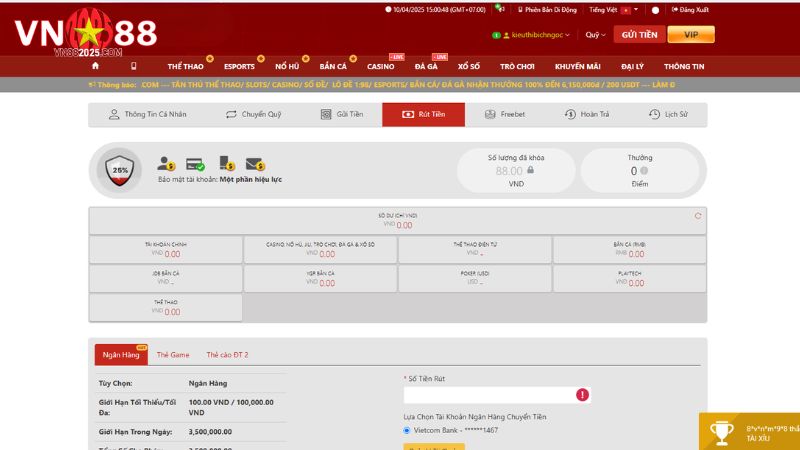Open the ĐẠI LÝ menu
Screen dimensions: 800x450
[x=632, y=66]
